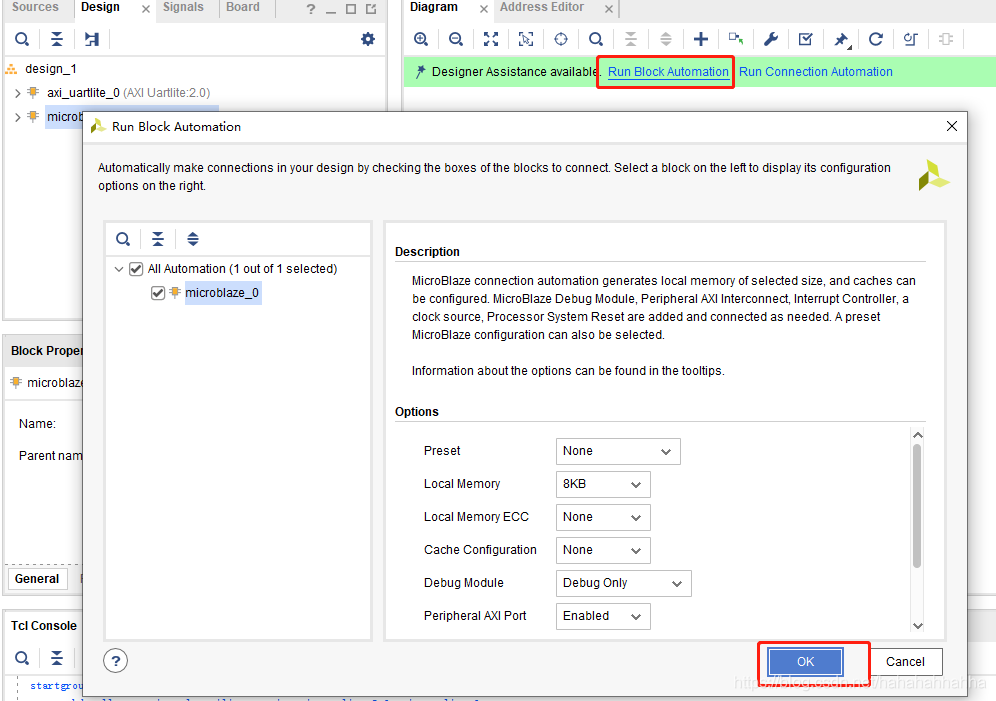Image resolution: width=996 pixels, height=701 pixels.
Task: Click Run Connection Automation link
Action: [816, 72]
